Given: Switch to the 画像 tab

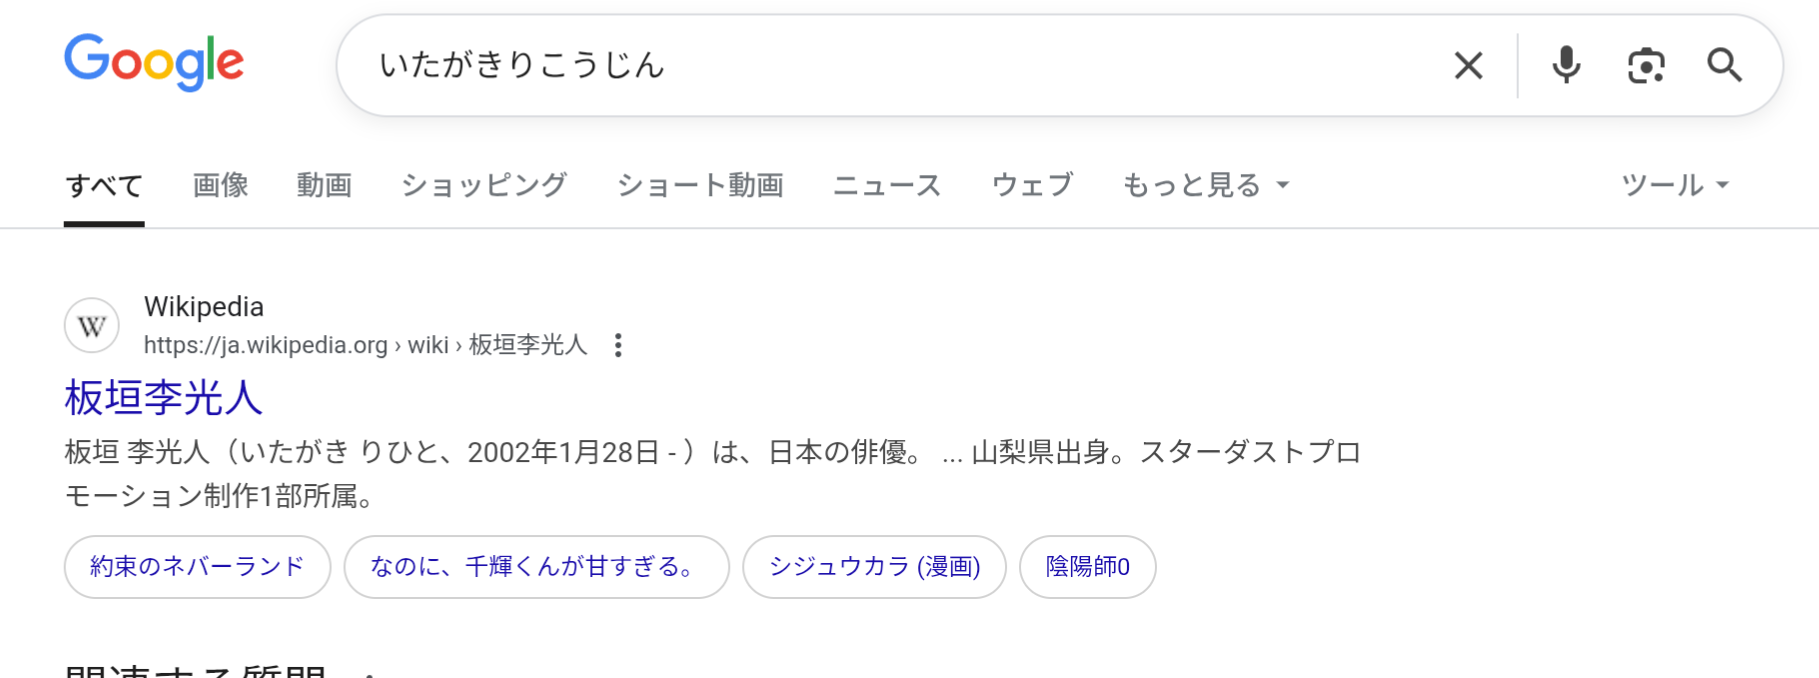Looking at the screenshot, I should pyautogui.click(x=220, y=185).
